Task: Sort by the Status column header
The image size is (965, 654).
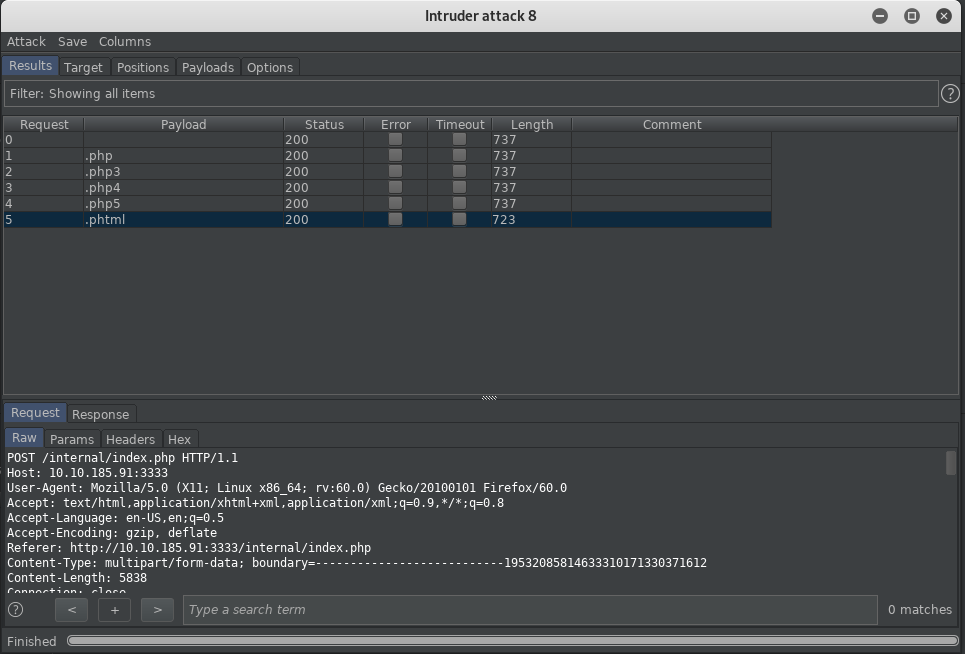Action: [324, 124]
